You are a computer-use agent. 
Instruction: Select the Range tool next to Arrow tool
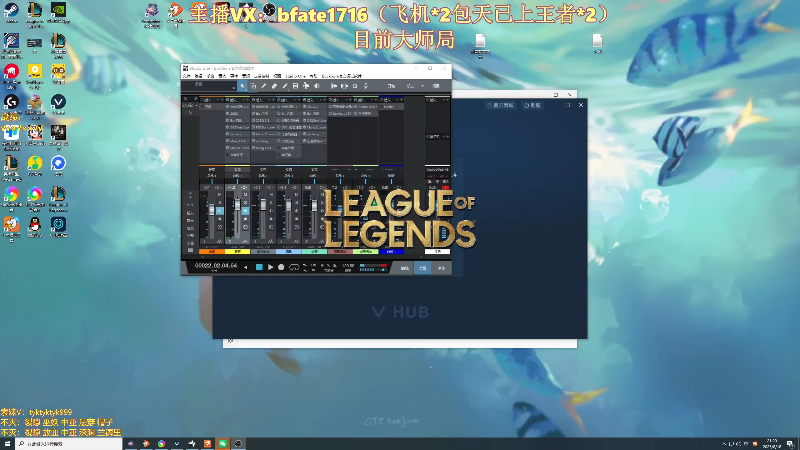coord(253,86)
